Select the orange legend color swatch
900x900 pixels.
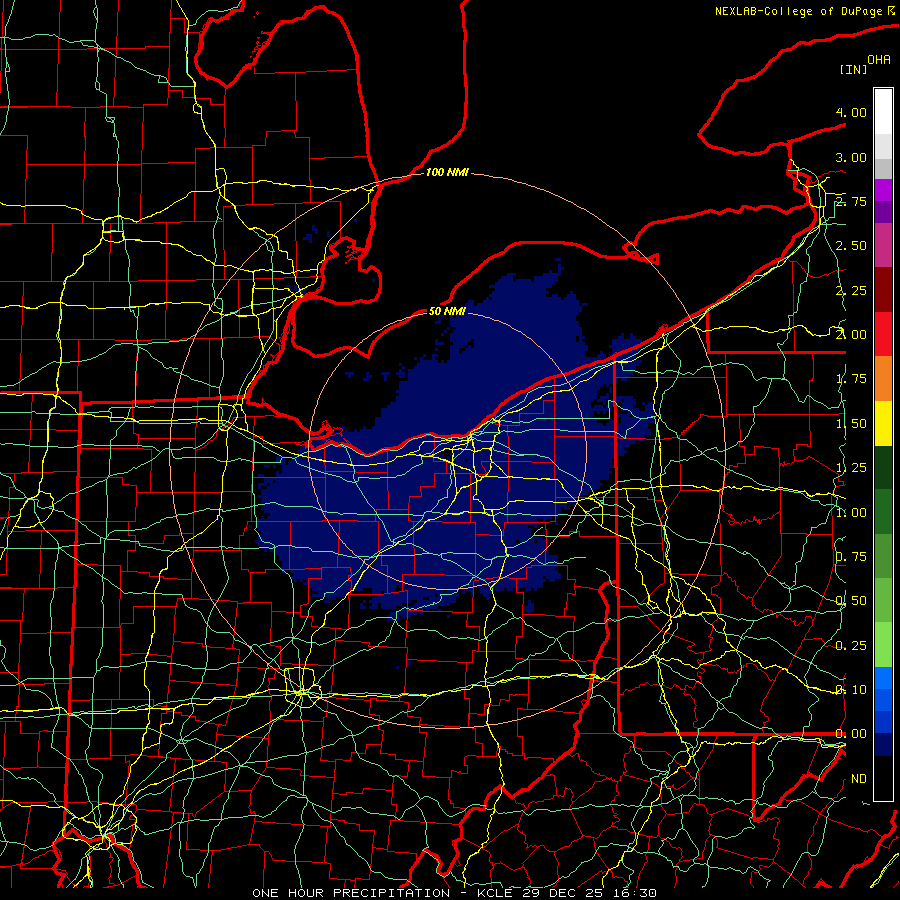click(883, 379)
